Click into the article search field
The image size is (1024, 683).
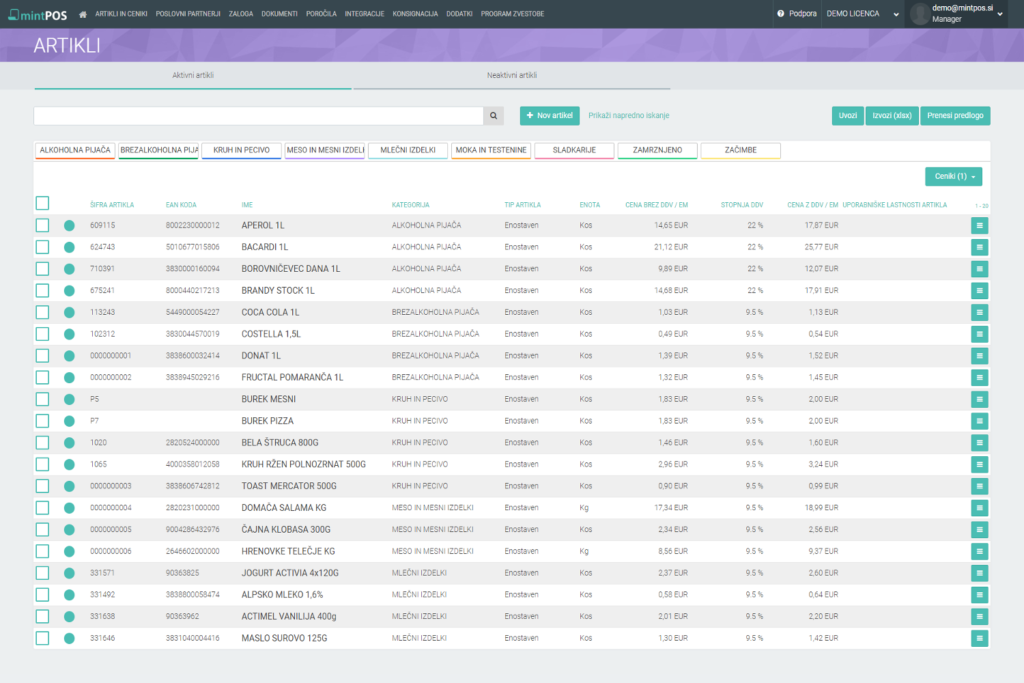click(x=258, y=116)
